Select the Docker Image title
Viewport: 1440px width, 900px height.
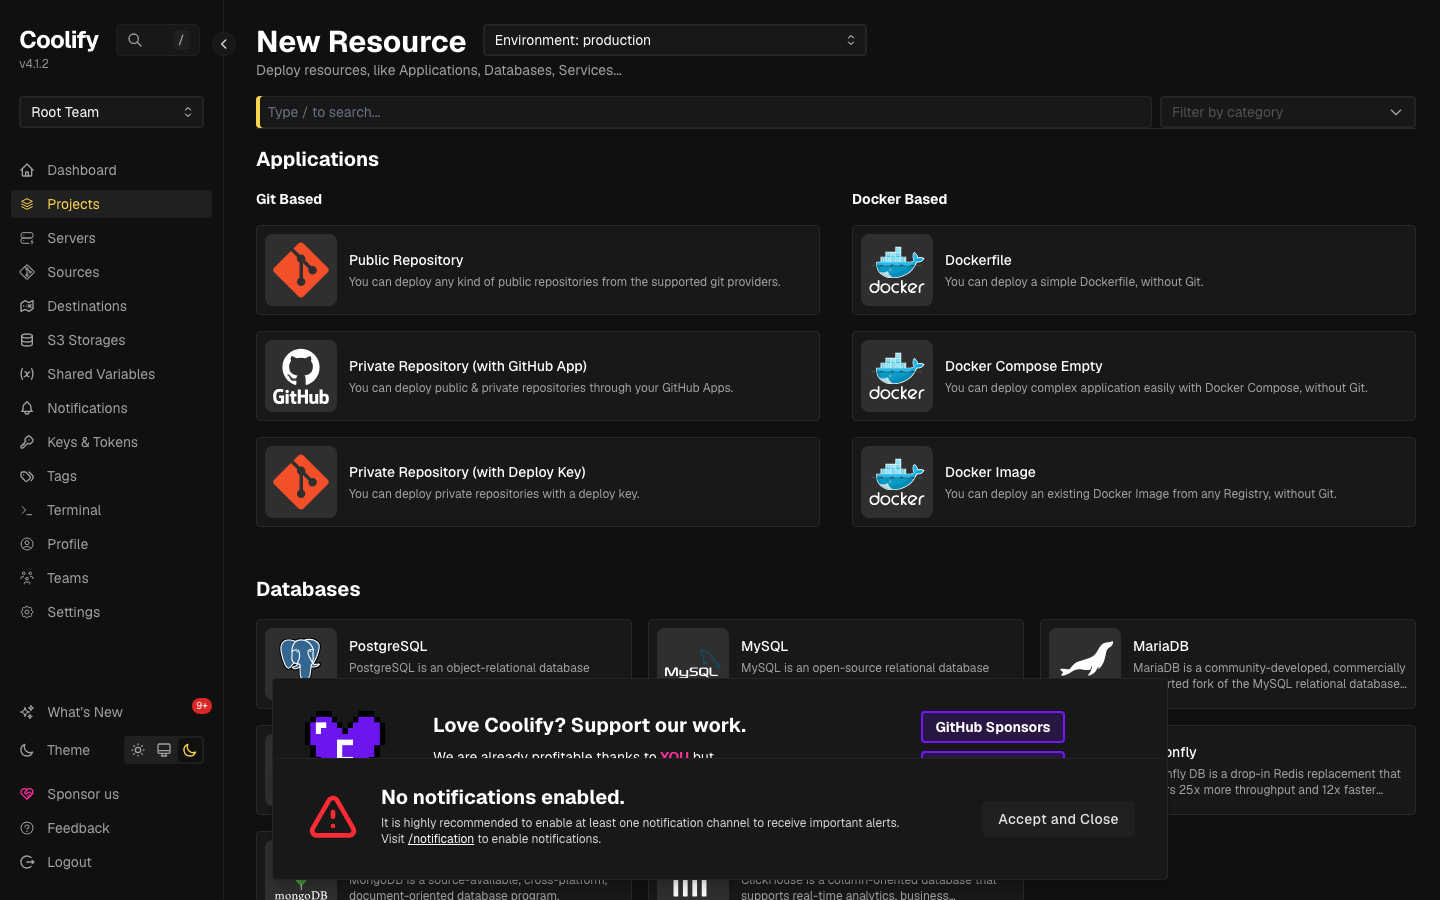pyautogui.click(x=990, y=472)
